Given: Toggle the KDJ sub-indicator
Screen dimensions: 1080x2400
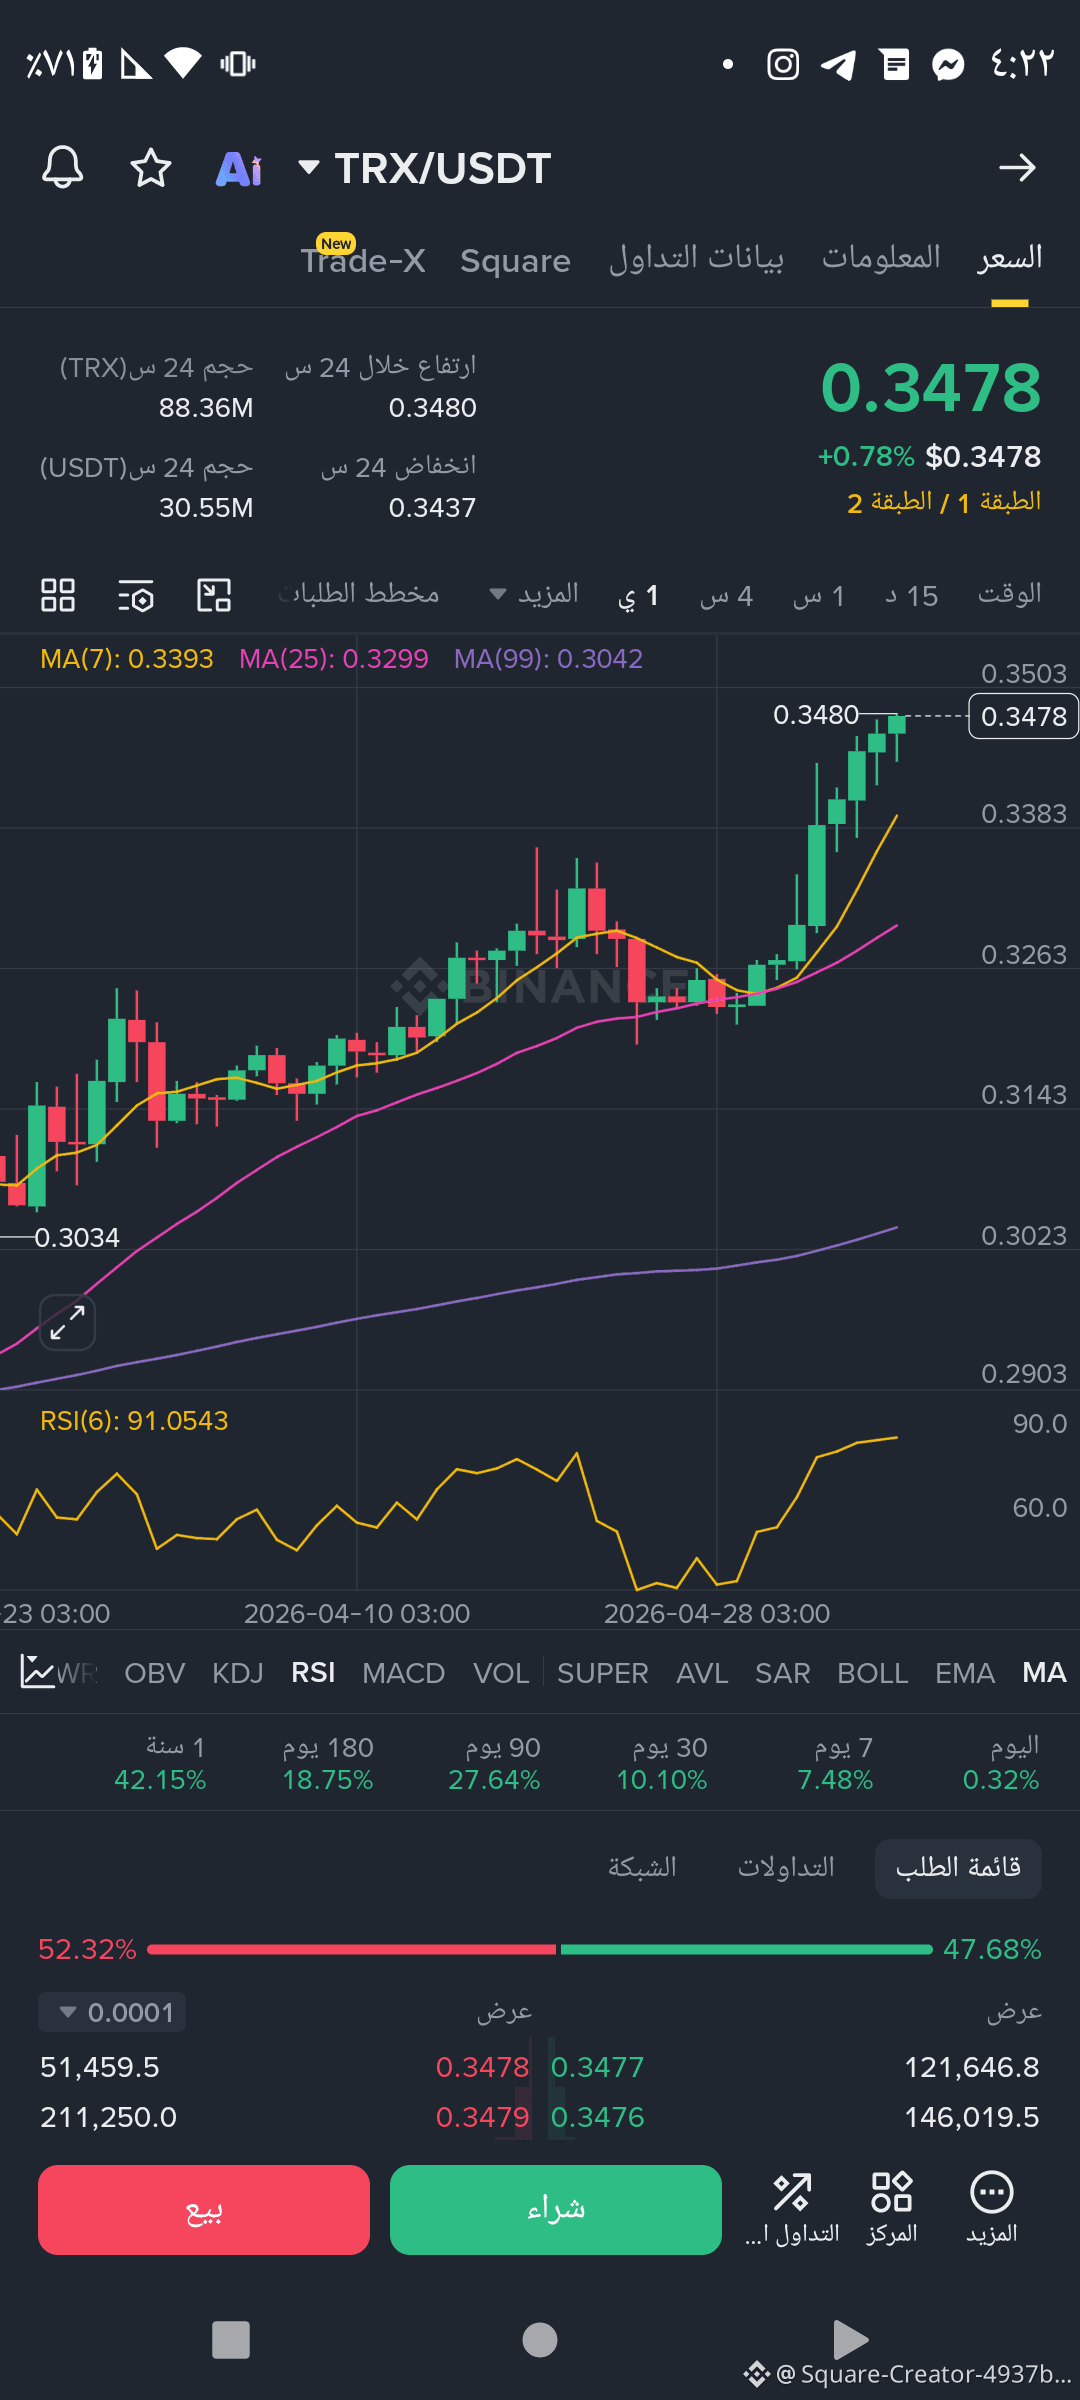Looking at the screenshot, I should (238, 1673).
